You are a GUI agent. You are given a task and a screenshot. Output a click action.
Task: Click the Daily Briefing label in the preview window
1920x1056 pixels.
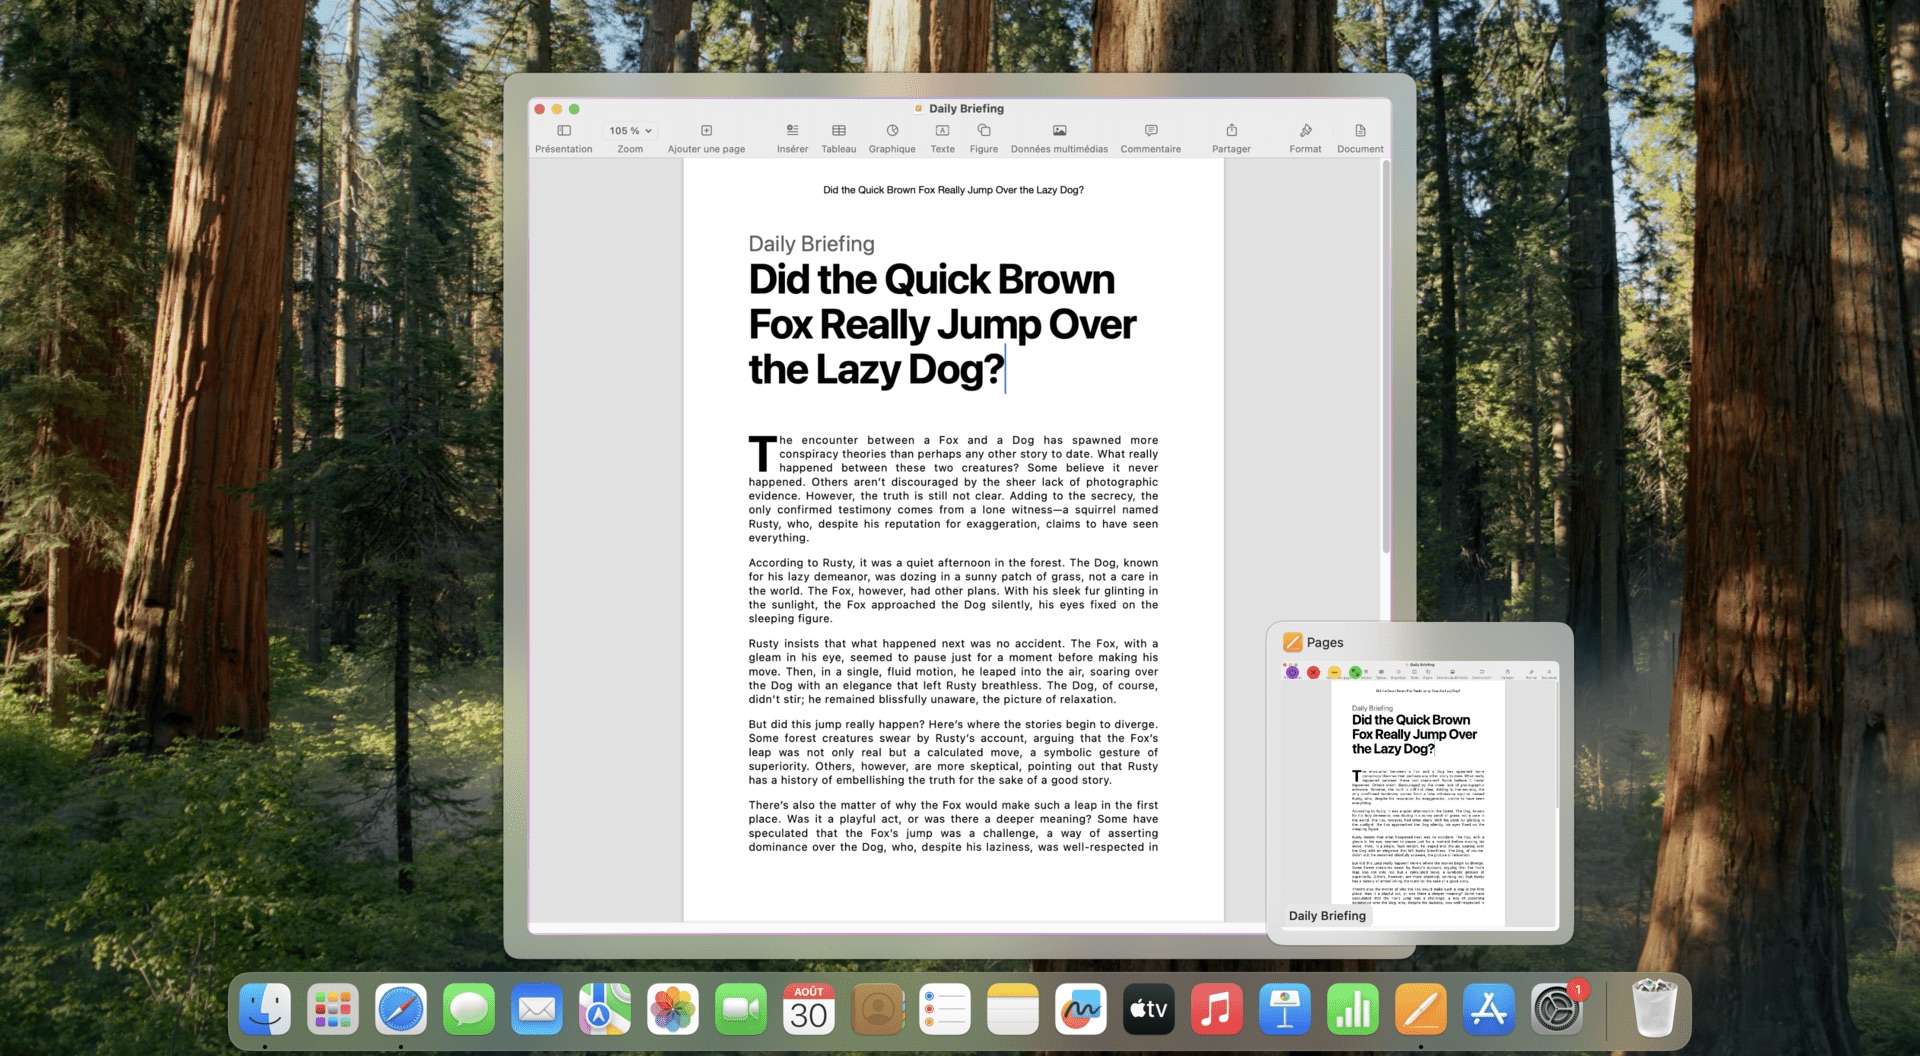point(1326,915)
